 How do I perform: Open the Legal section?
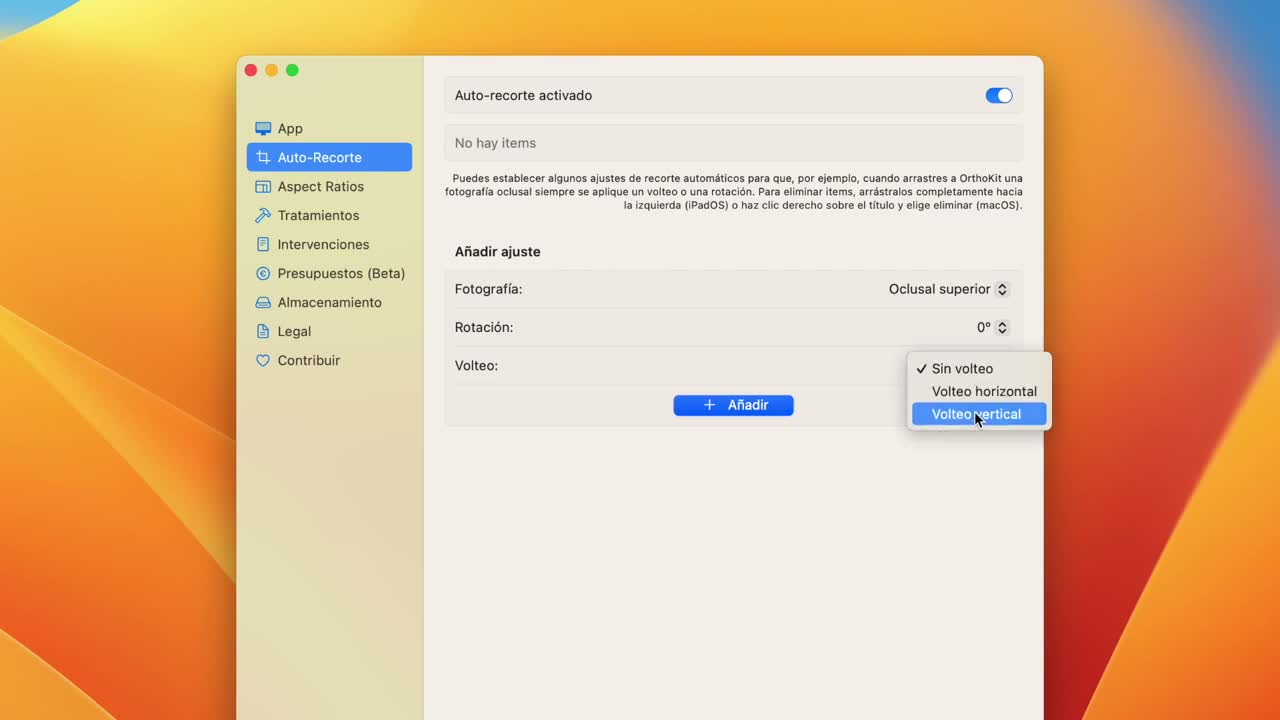point(329,331)
